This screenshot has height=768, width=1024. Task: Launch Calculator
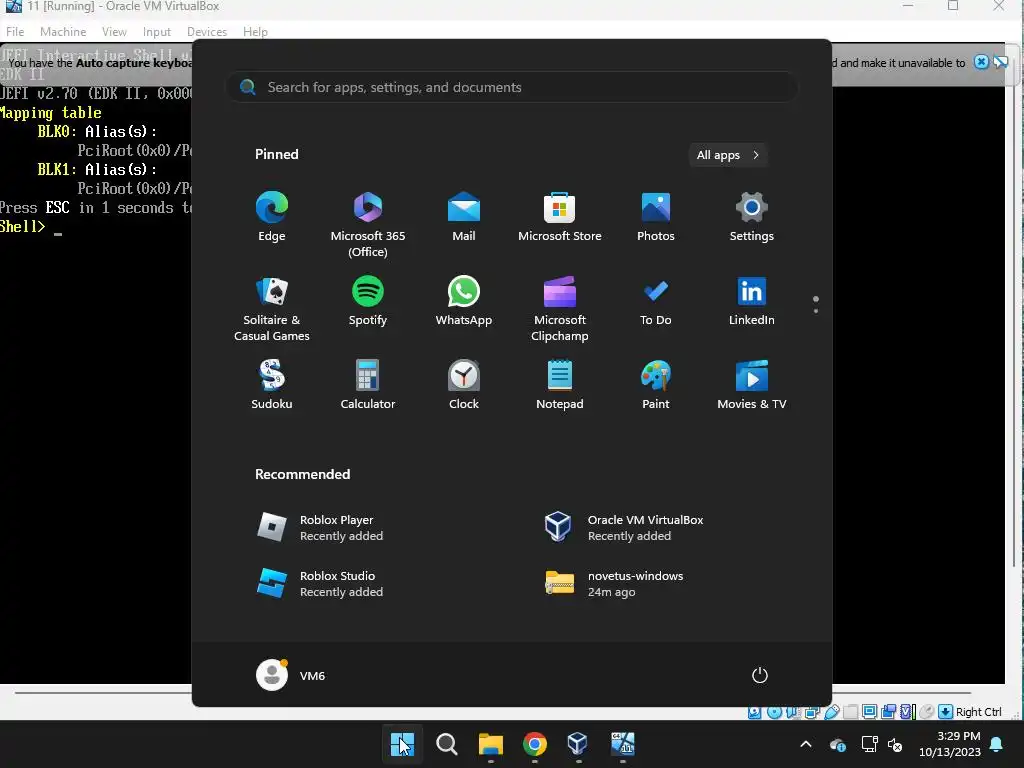pyautogui.click(x=368, y=385)
